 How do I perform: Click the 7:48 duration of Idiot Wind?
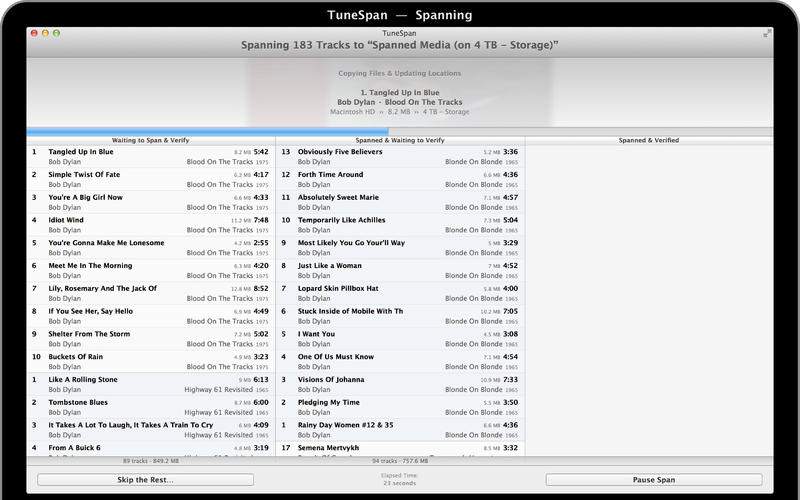click(261, 220)
